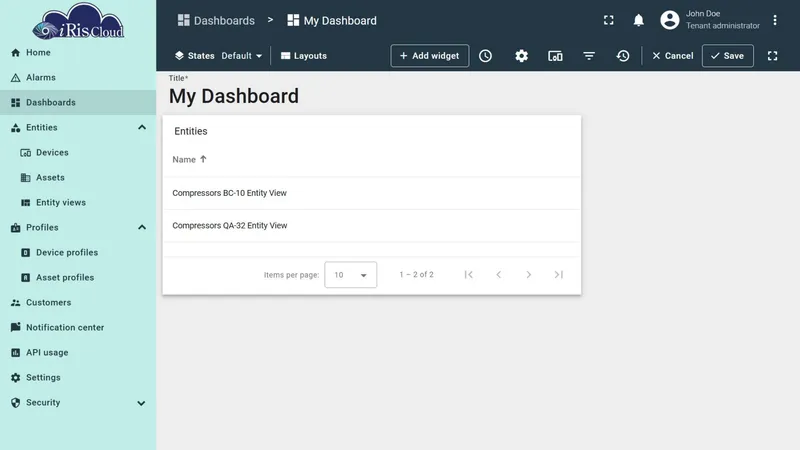Open the filters icon
The image size is (800, 450).
tap(589, 56)
